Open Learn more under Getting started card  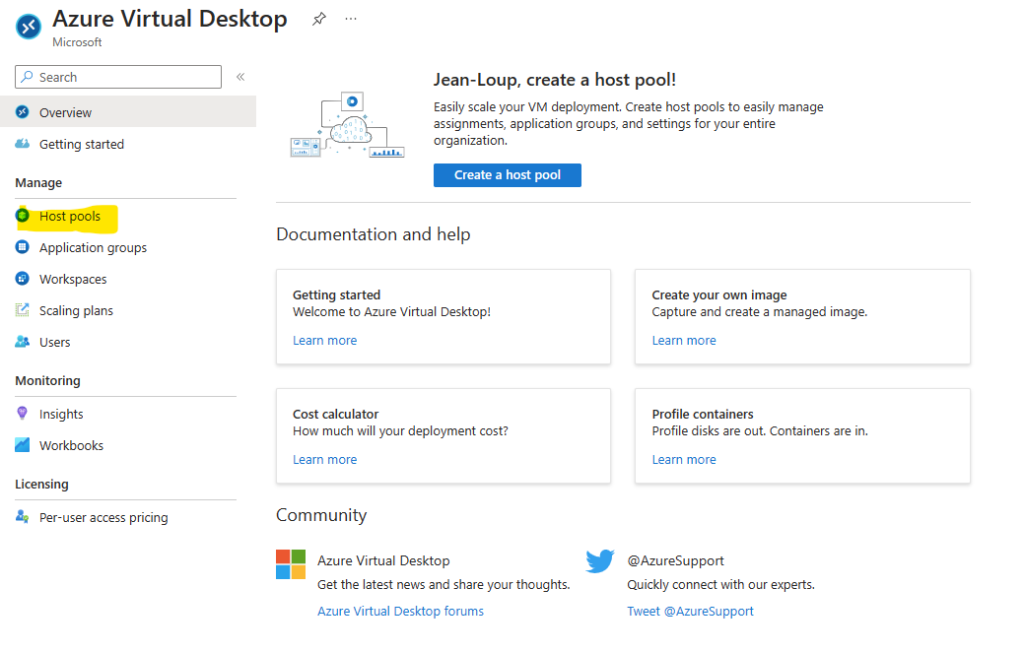click(325, 340)
